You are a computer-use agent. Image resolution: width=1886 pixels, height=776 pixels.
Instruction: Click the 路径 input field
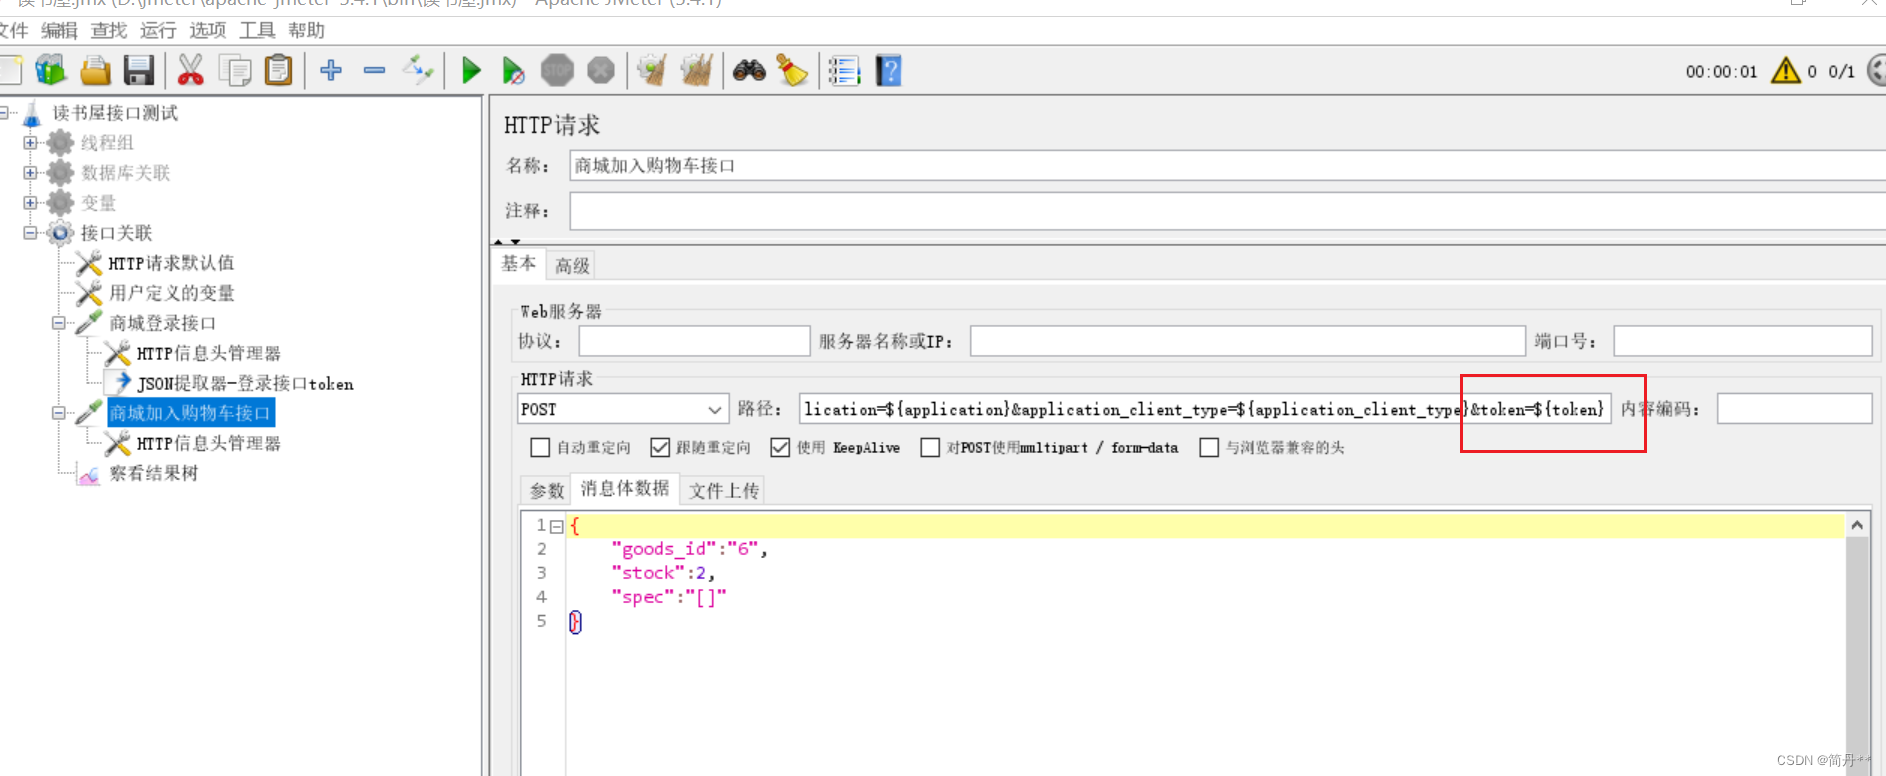pos(1205,409)
